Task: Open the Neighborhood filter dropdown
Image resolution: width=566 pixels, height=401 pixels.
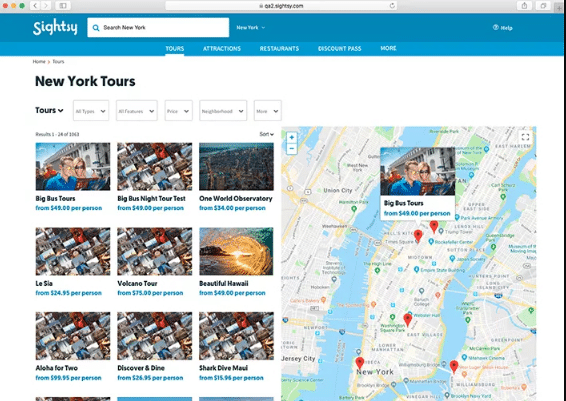Action: coord(223,110)
